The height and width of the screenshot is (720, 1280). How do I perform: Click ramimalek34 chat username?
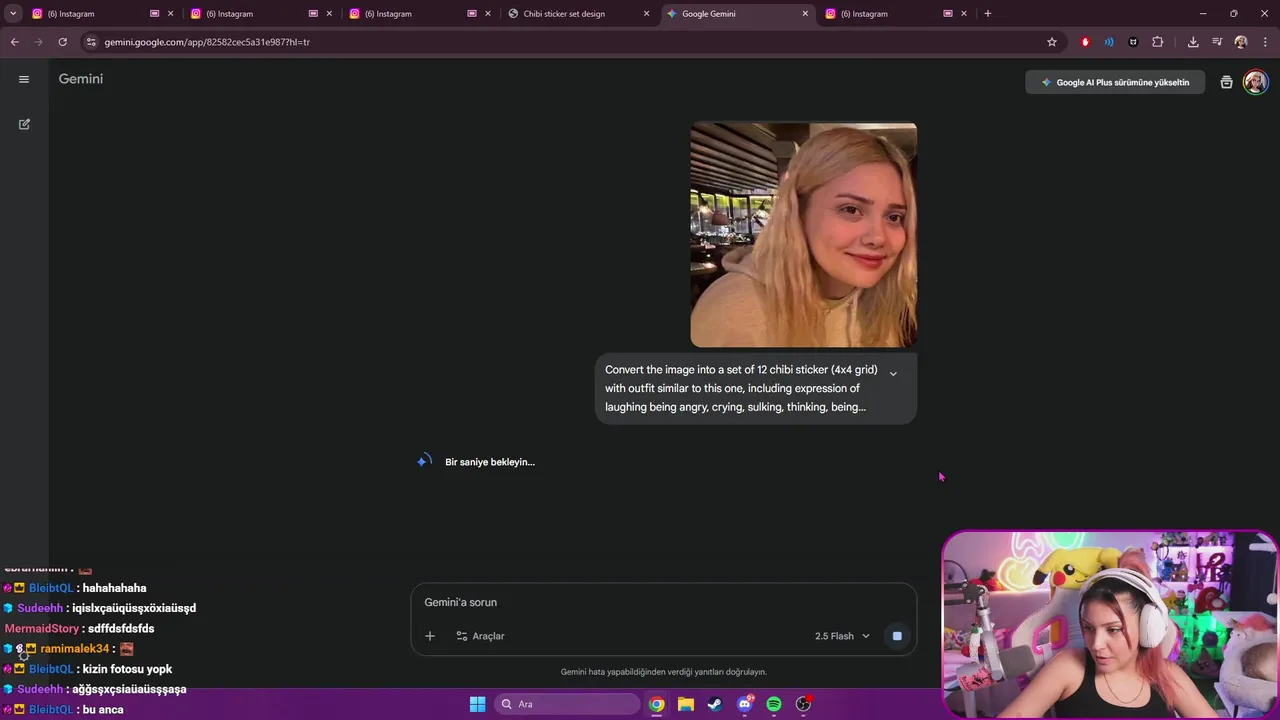(x=74, y=649)
